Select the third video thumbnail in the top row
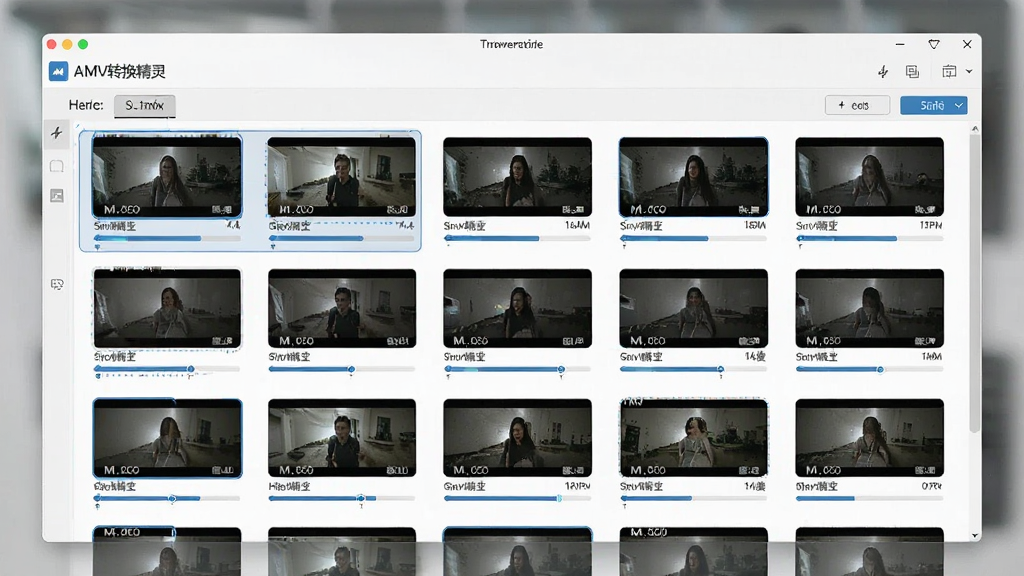The height and width of the screenshot is (576, 1024). pyautogui.click(x=517, y=176)
